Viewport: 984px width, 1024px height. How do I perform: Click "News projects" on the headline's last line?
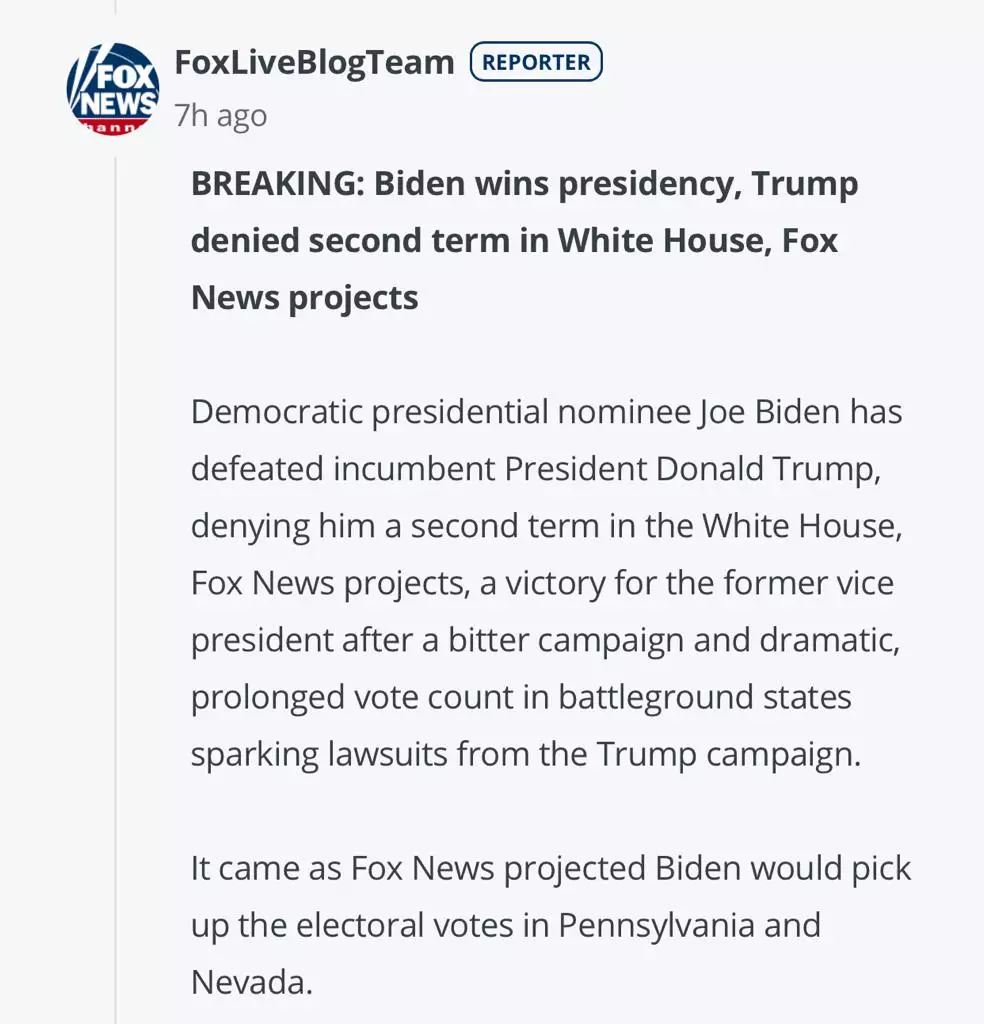(x=304, y=297)
